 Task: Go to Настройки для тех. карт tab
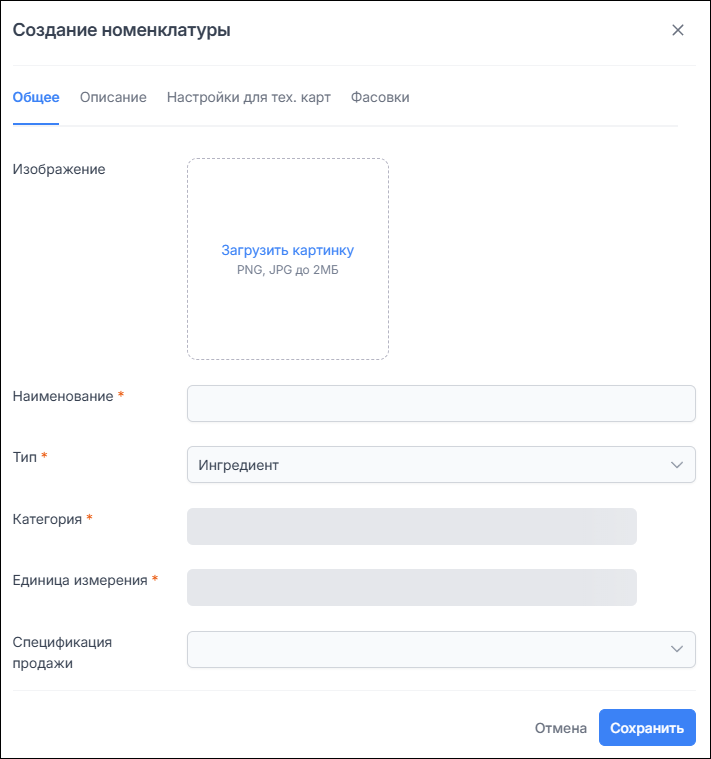tap(249, 97)
